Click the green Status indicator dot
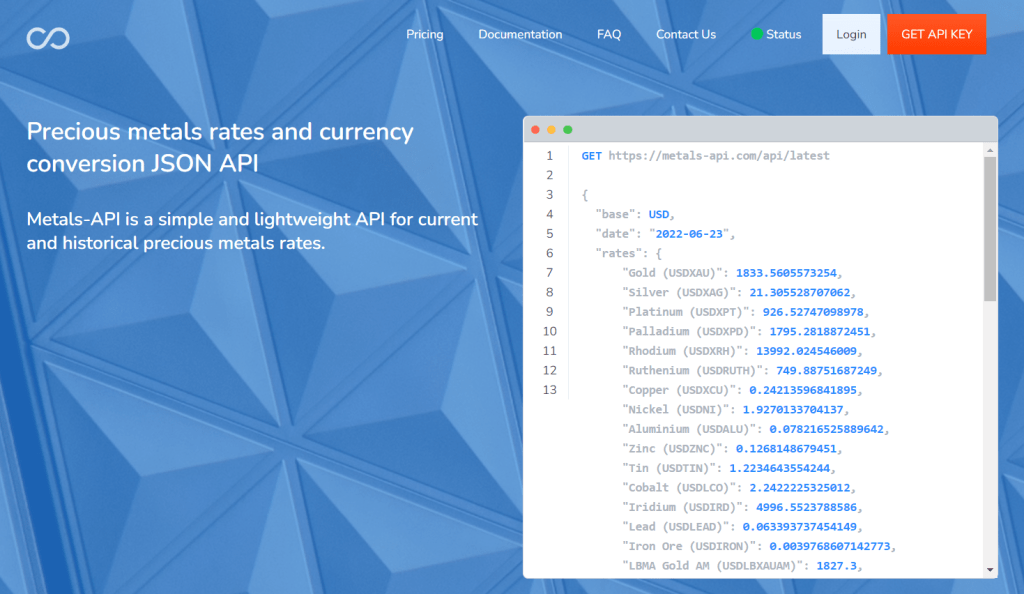 point(756,34)
